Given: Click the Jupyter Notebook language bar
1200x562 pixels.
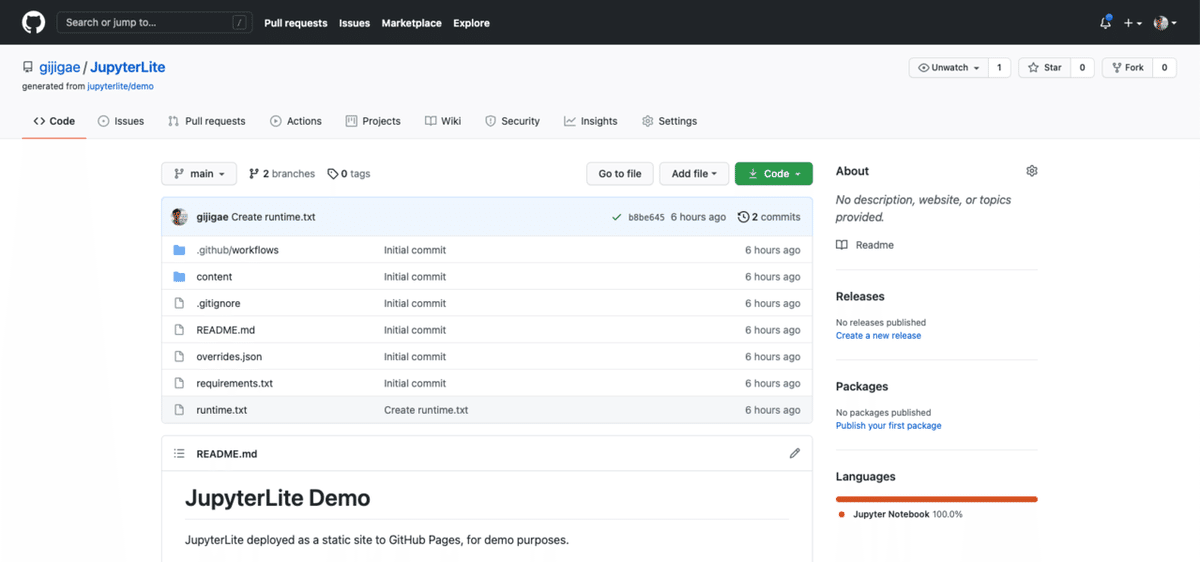Looking at the screenshot, I should coord(936,498).
